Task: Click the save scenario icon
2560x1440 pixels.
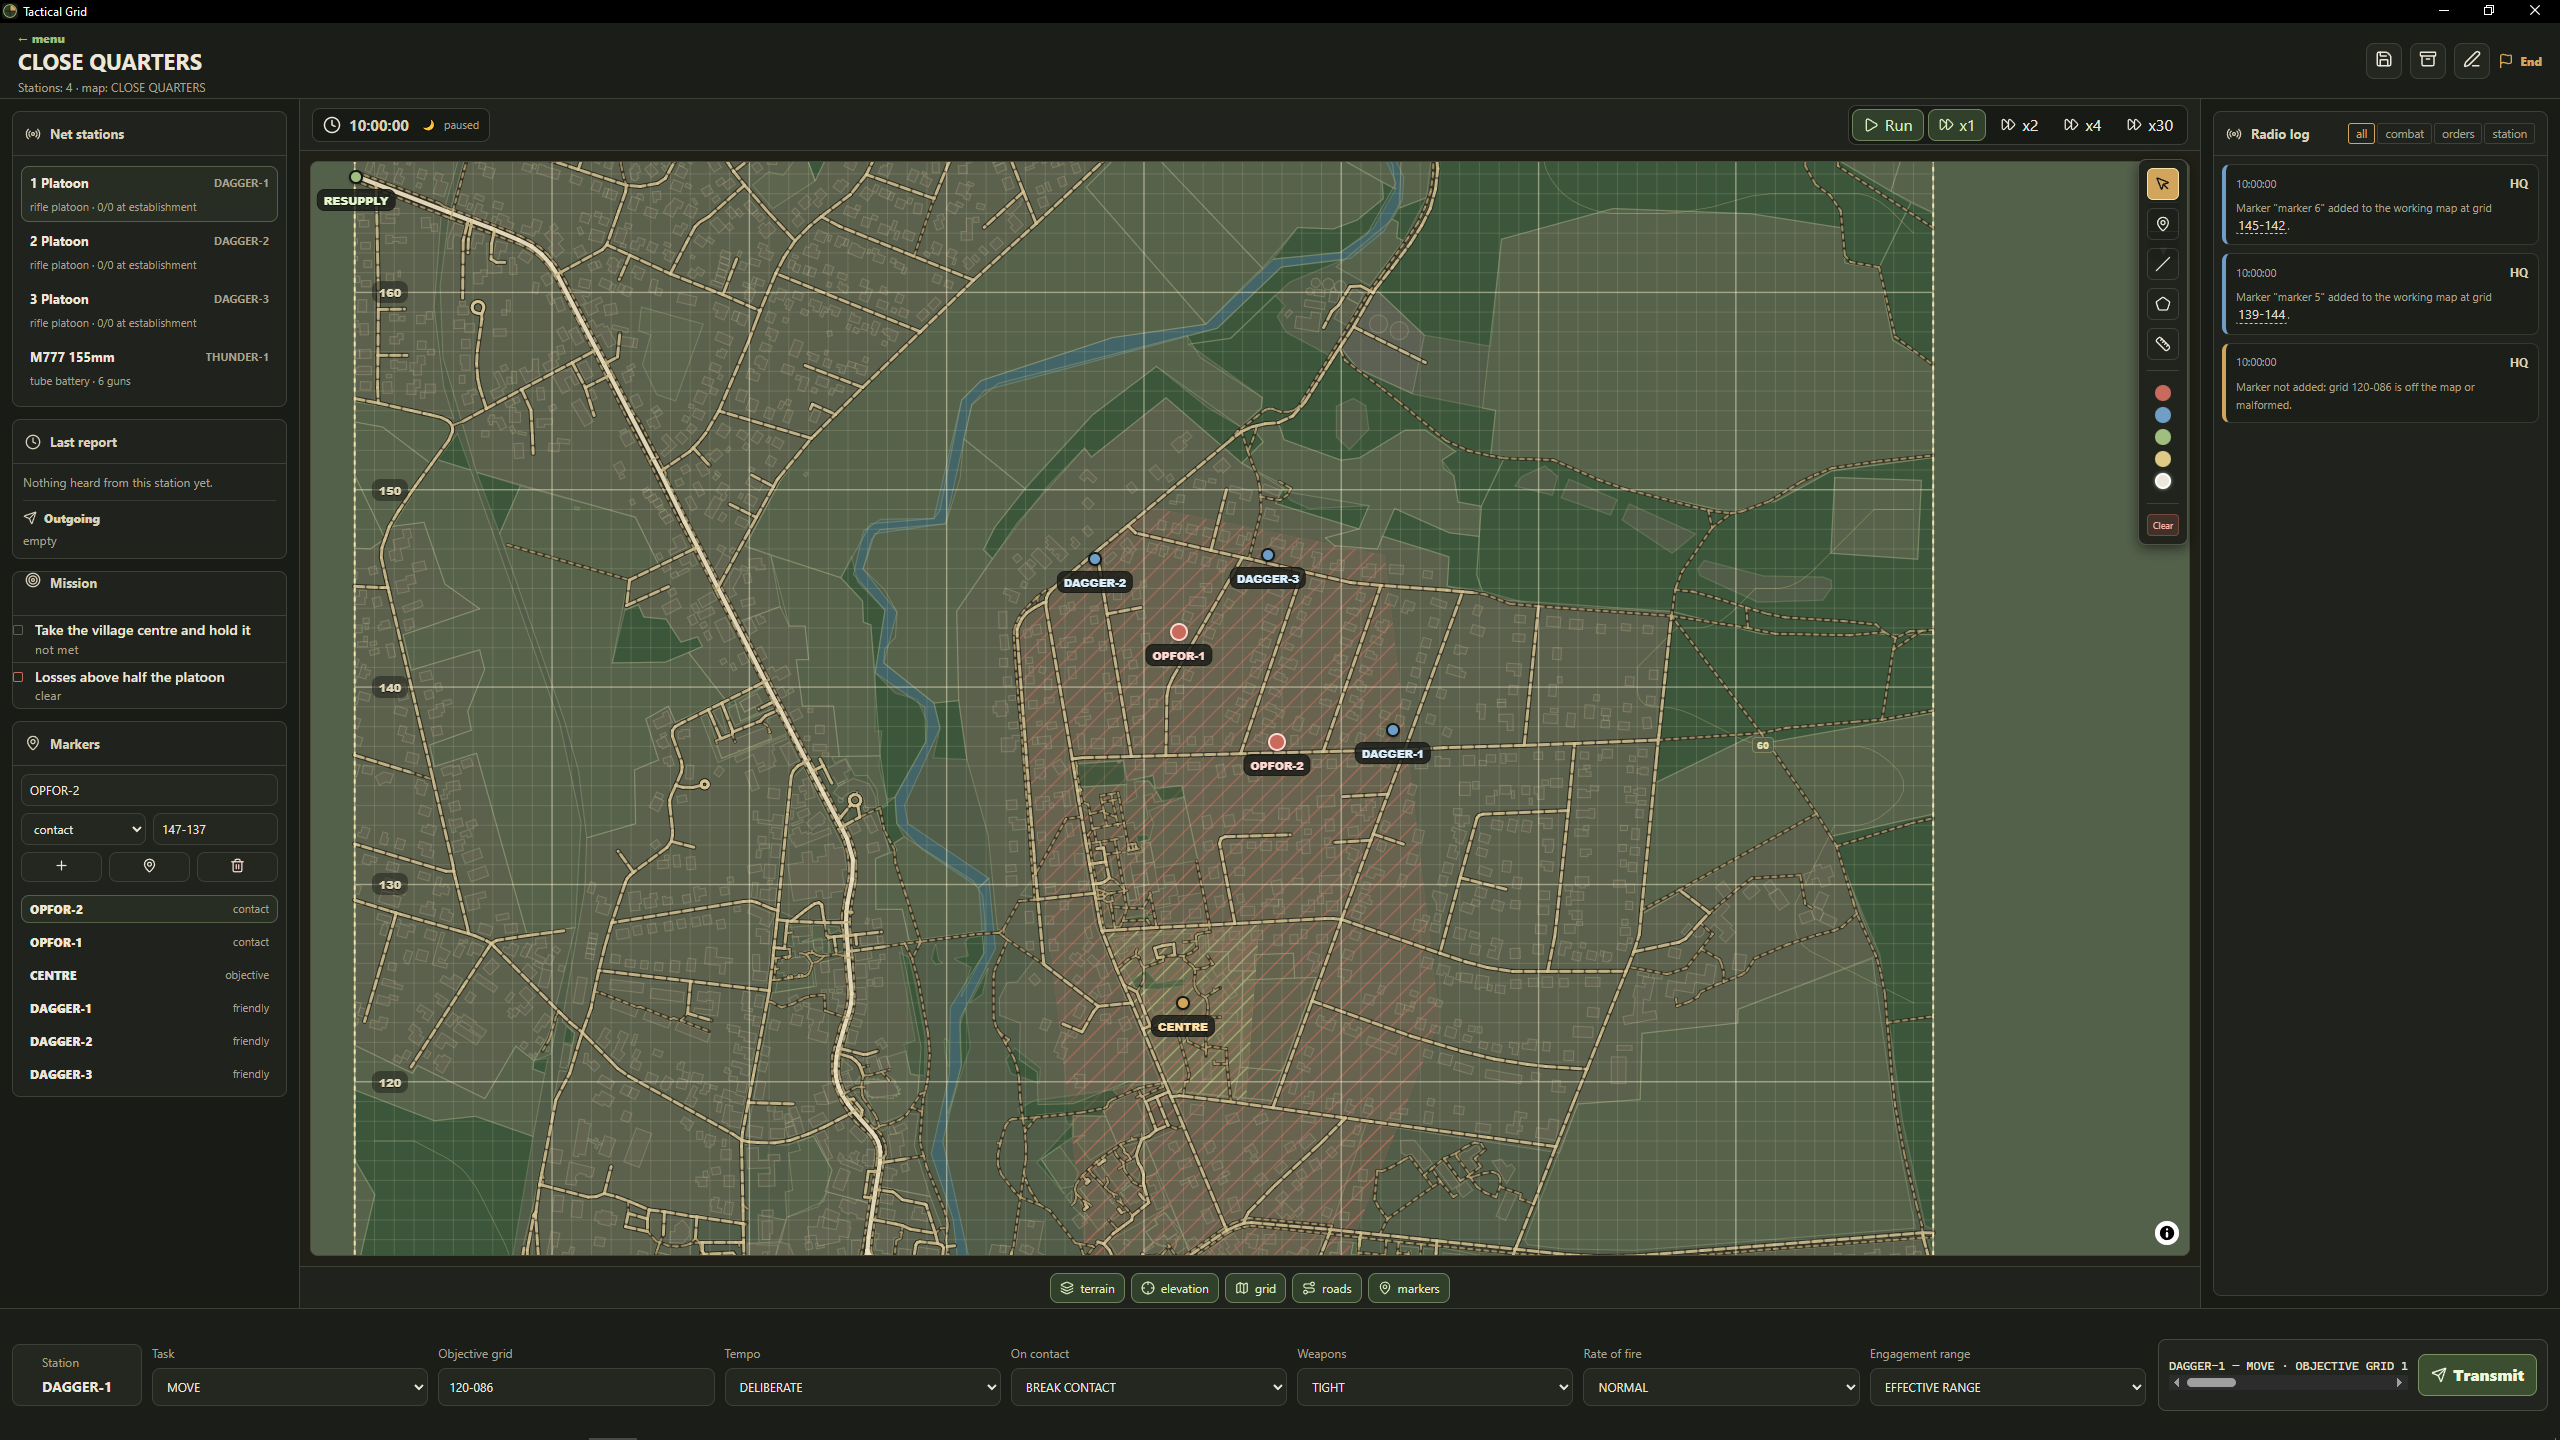Action: point(2384,60)
